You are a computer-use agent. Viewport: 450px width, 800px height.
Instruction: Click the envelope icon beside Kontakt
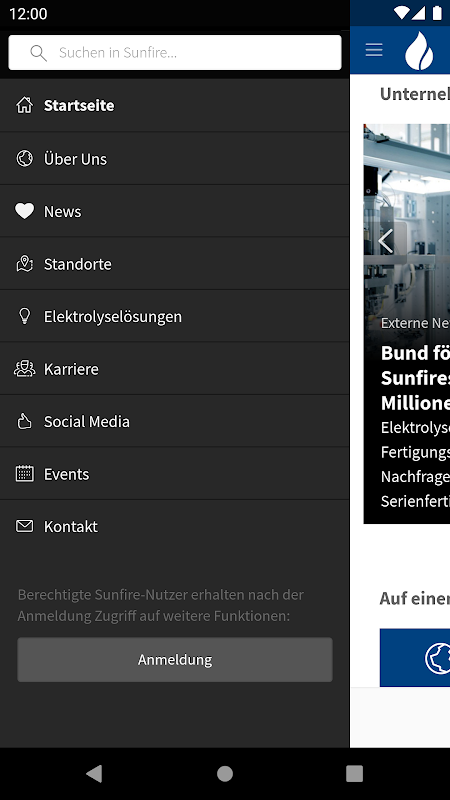pos(24,526)
